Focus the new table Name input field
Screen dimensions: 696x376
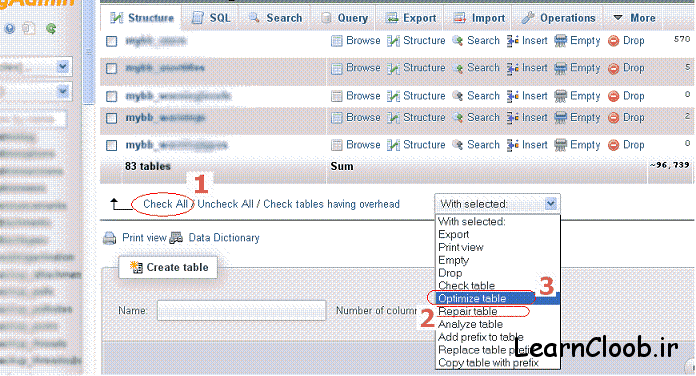coord(241,311)
